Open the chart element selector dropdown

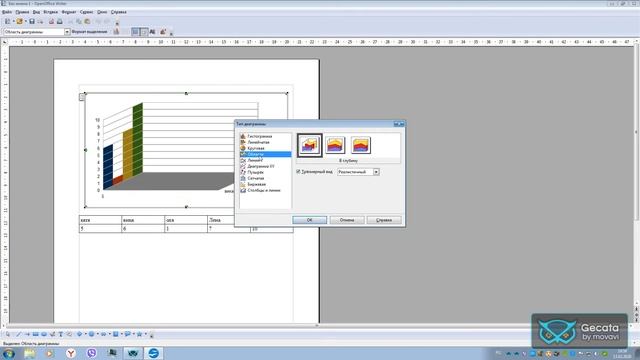click(x=67, y=32)
